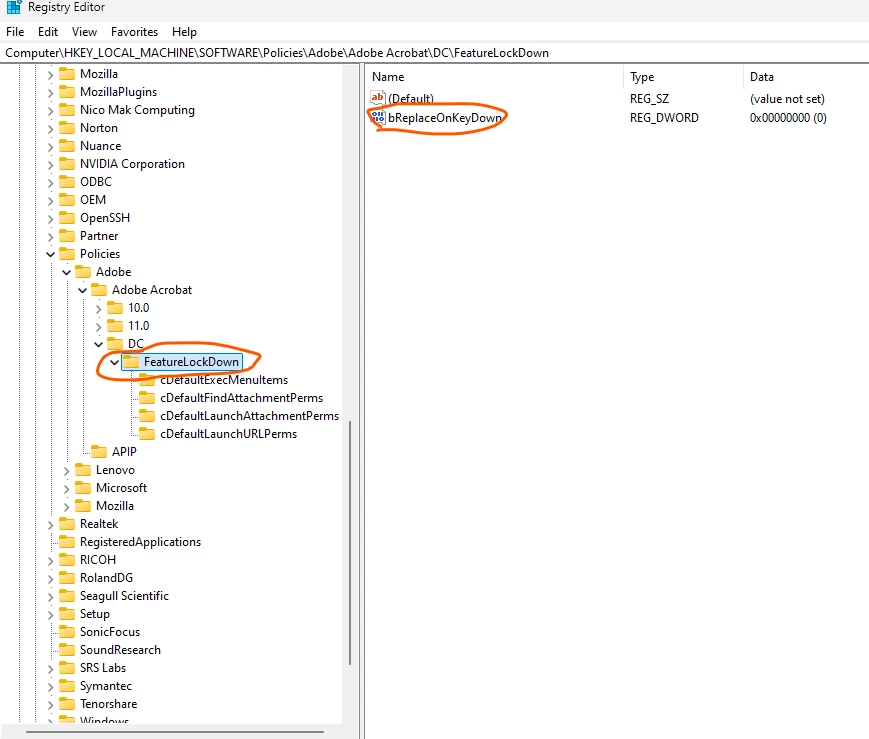Viewport: 869px width, 739px height.
Task: Collapse the Adobe key
Action: [x=66, y=272]
